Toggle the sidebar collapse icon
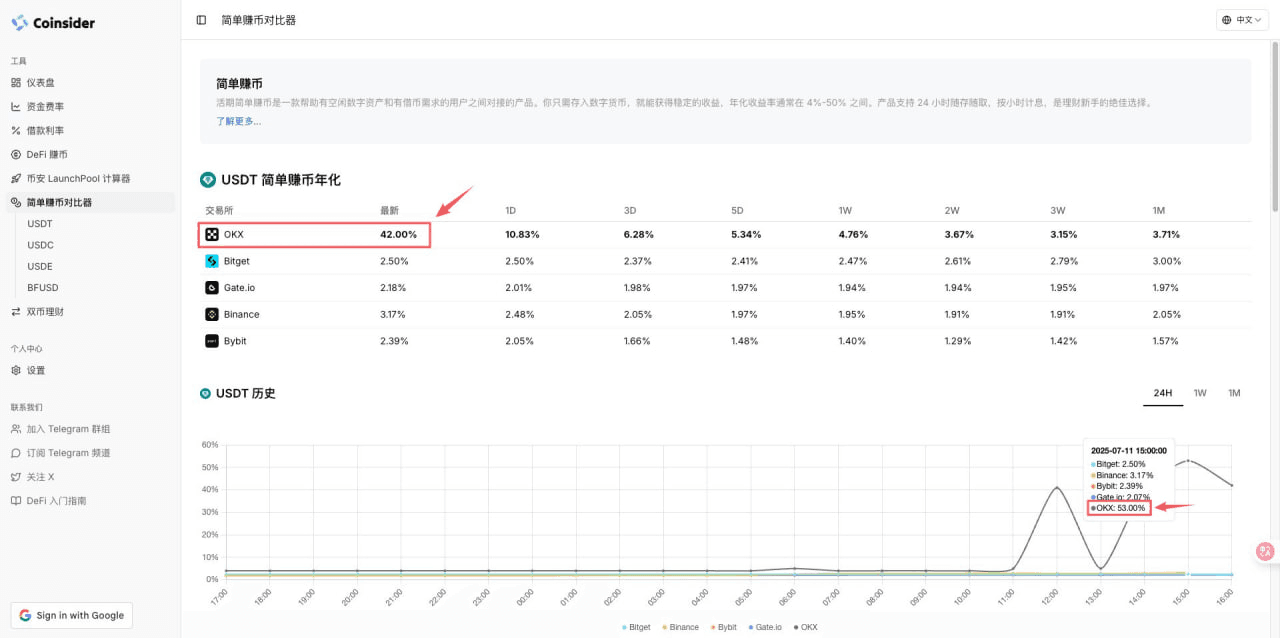 point(201,20)
